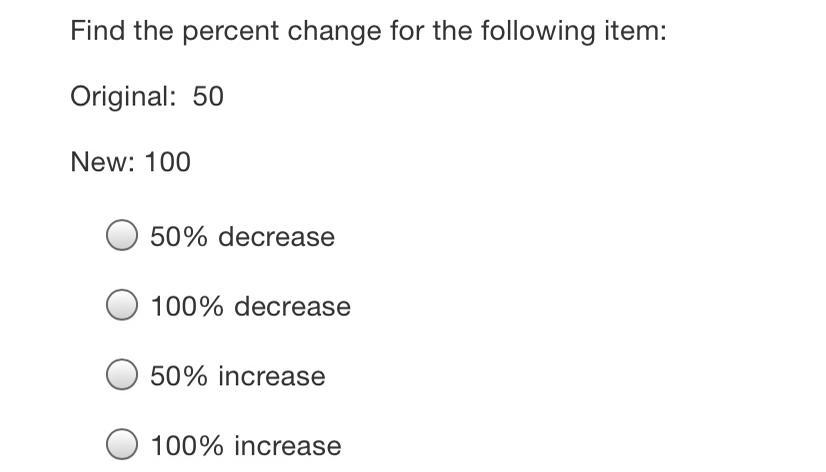Click the word 'change' in the prompt
826x472 pixels.
pyautogui.click(x=335, y=32)
